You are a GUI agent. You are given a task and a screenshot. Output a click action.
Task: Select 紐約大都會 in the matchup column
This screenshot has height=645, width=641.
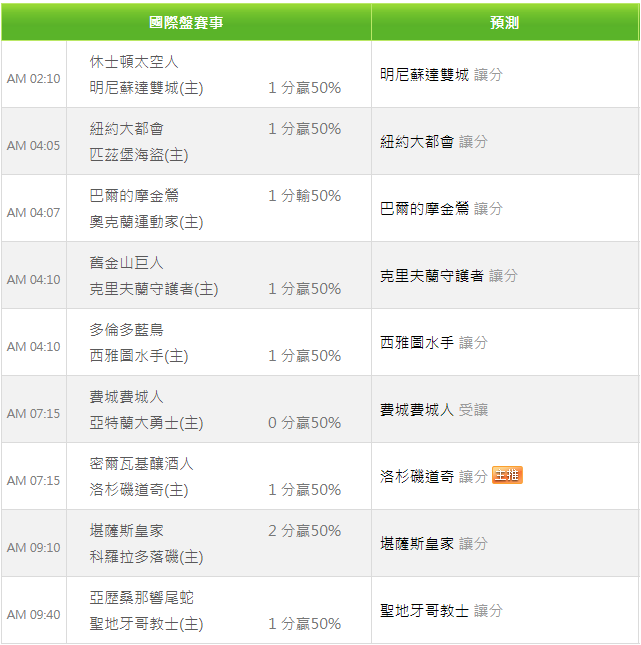point(127,129)
